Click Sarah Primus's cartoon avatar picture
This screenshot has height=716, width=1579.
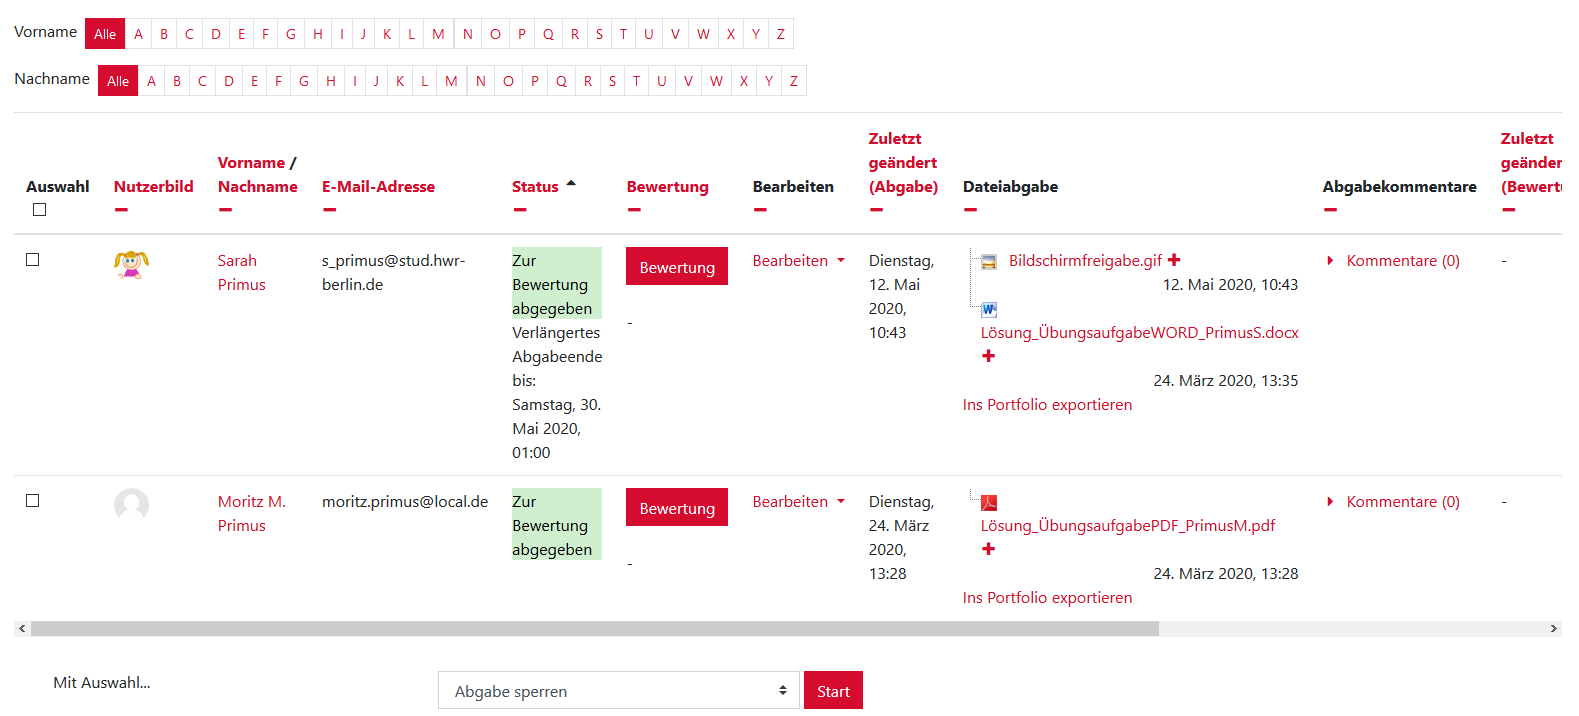coord(131,264)
